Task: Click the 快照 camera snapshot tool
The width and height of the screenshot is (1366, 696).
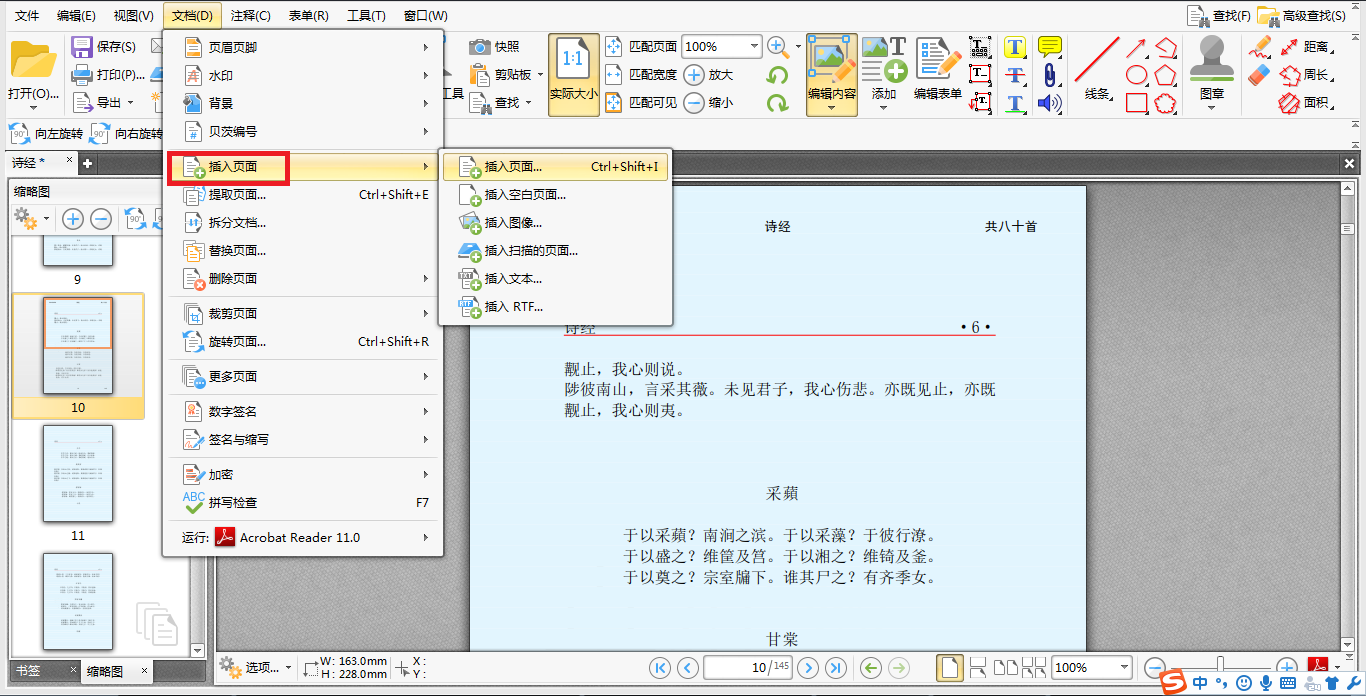Action: click(x=481, y=46)
